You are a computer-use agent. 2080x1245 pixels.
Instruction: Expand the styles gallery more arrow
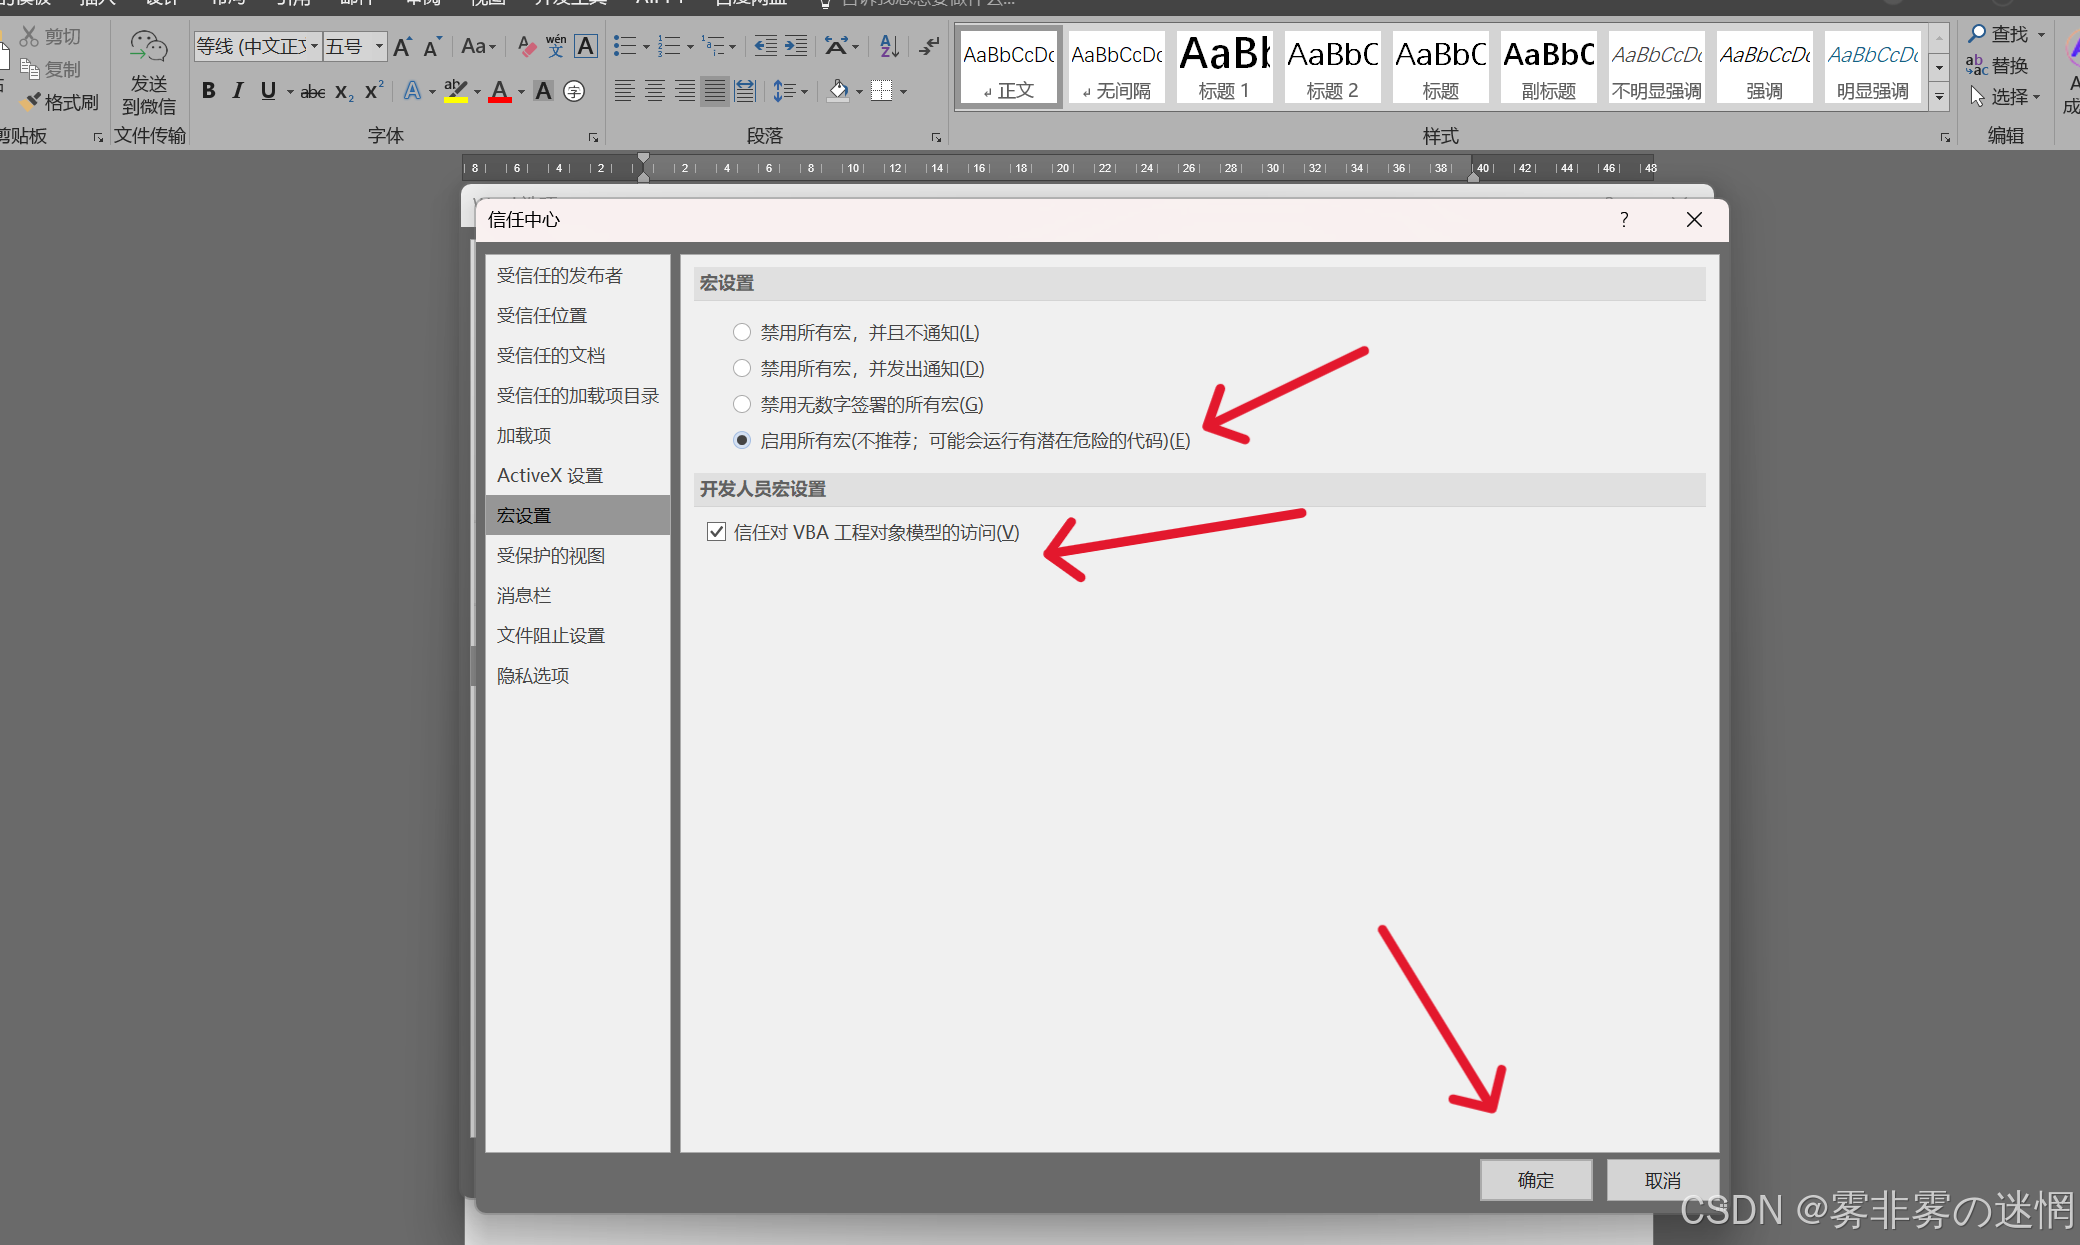tap(1939, 97)
